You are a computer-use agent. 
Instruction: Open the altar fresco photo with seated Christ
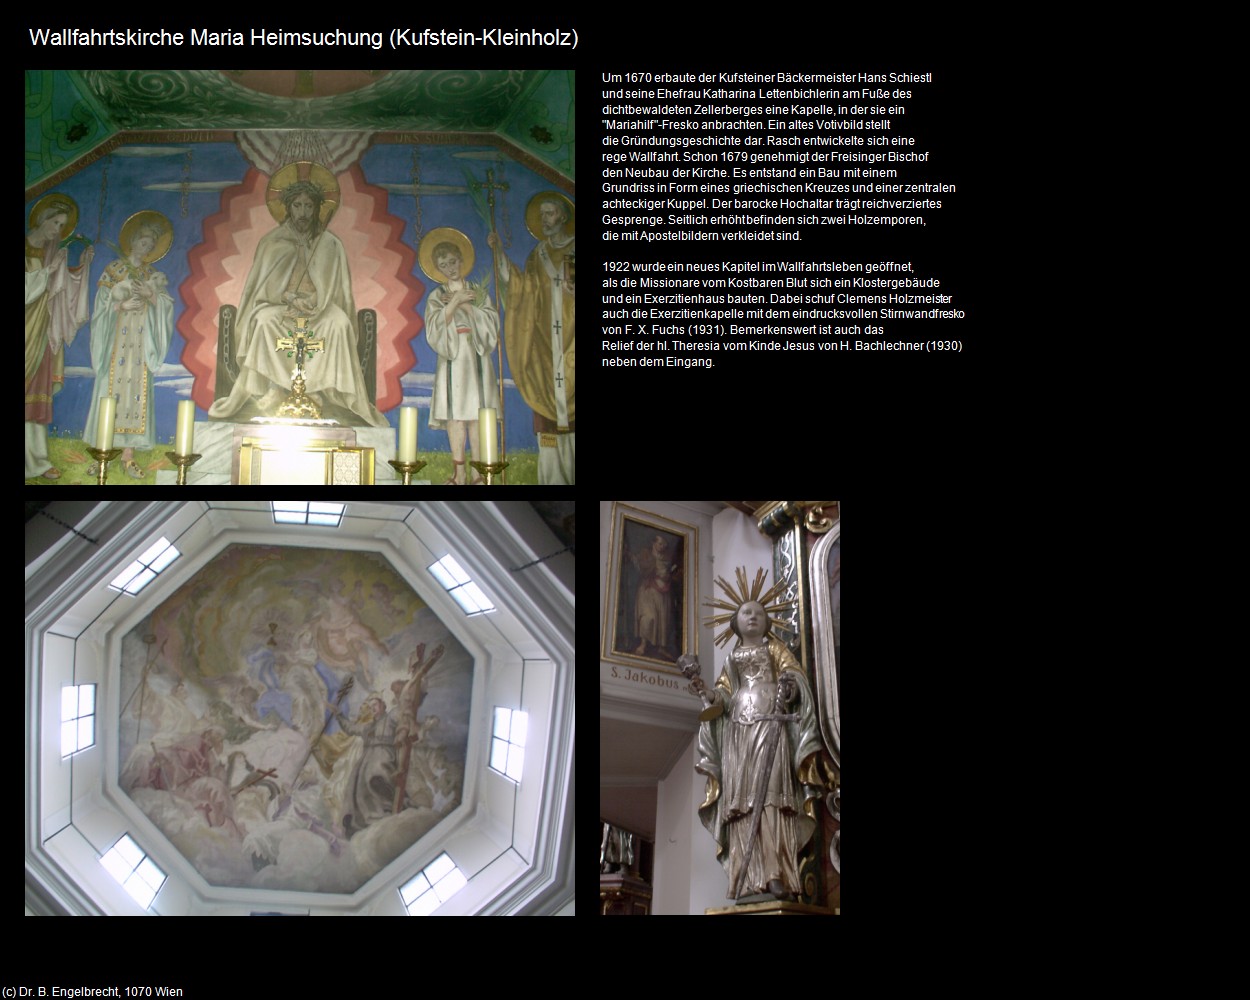click(300, 277)
